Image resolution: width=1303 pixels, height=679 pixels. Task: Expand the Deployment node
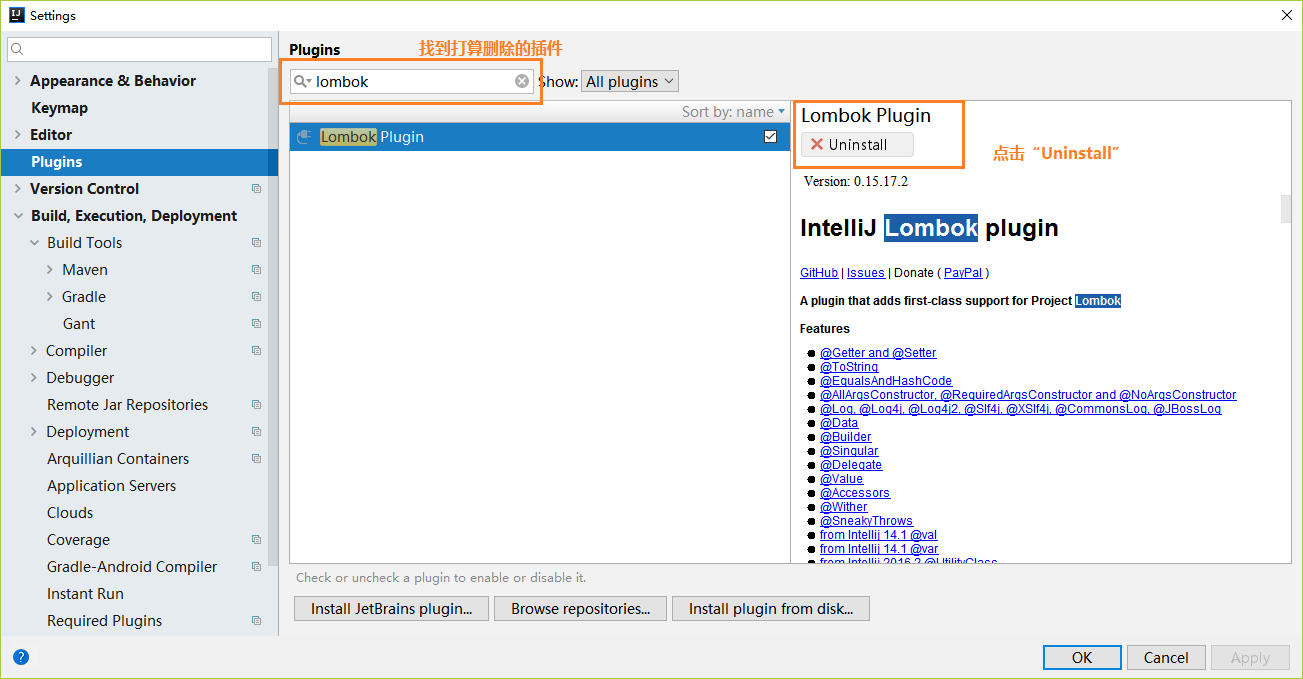tap(34, 432)
